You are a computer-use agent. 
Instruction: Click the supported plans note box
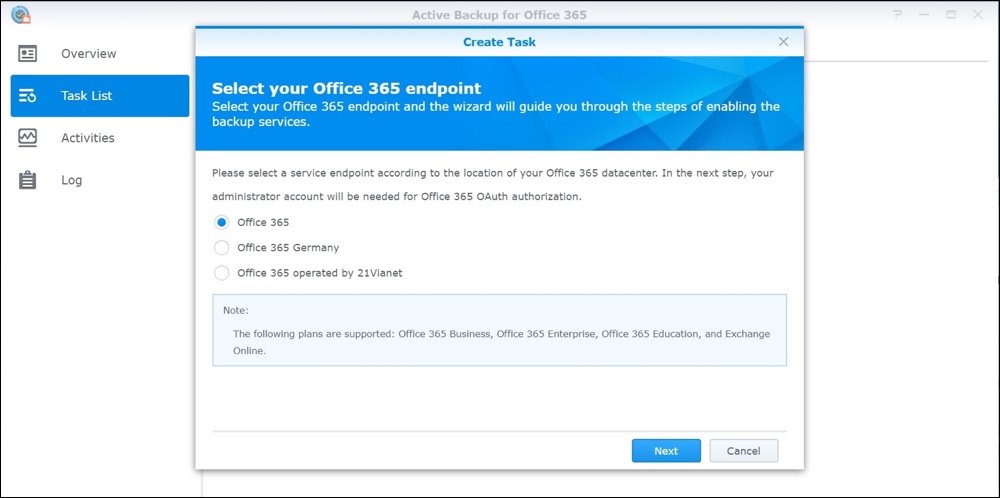point(499,330)
